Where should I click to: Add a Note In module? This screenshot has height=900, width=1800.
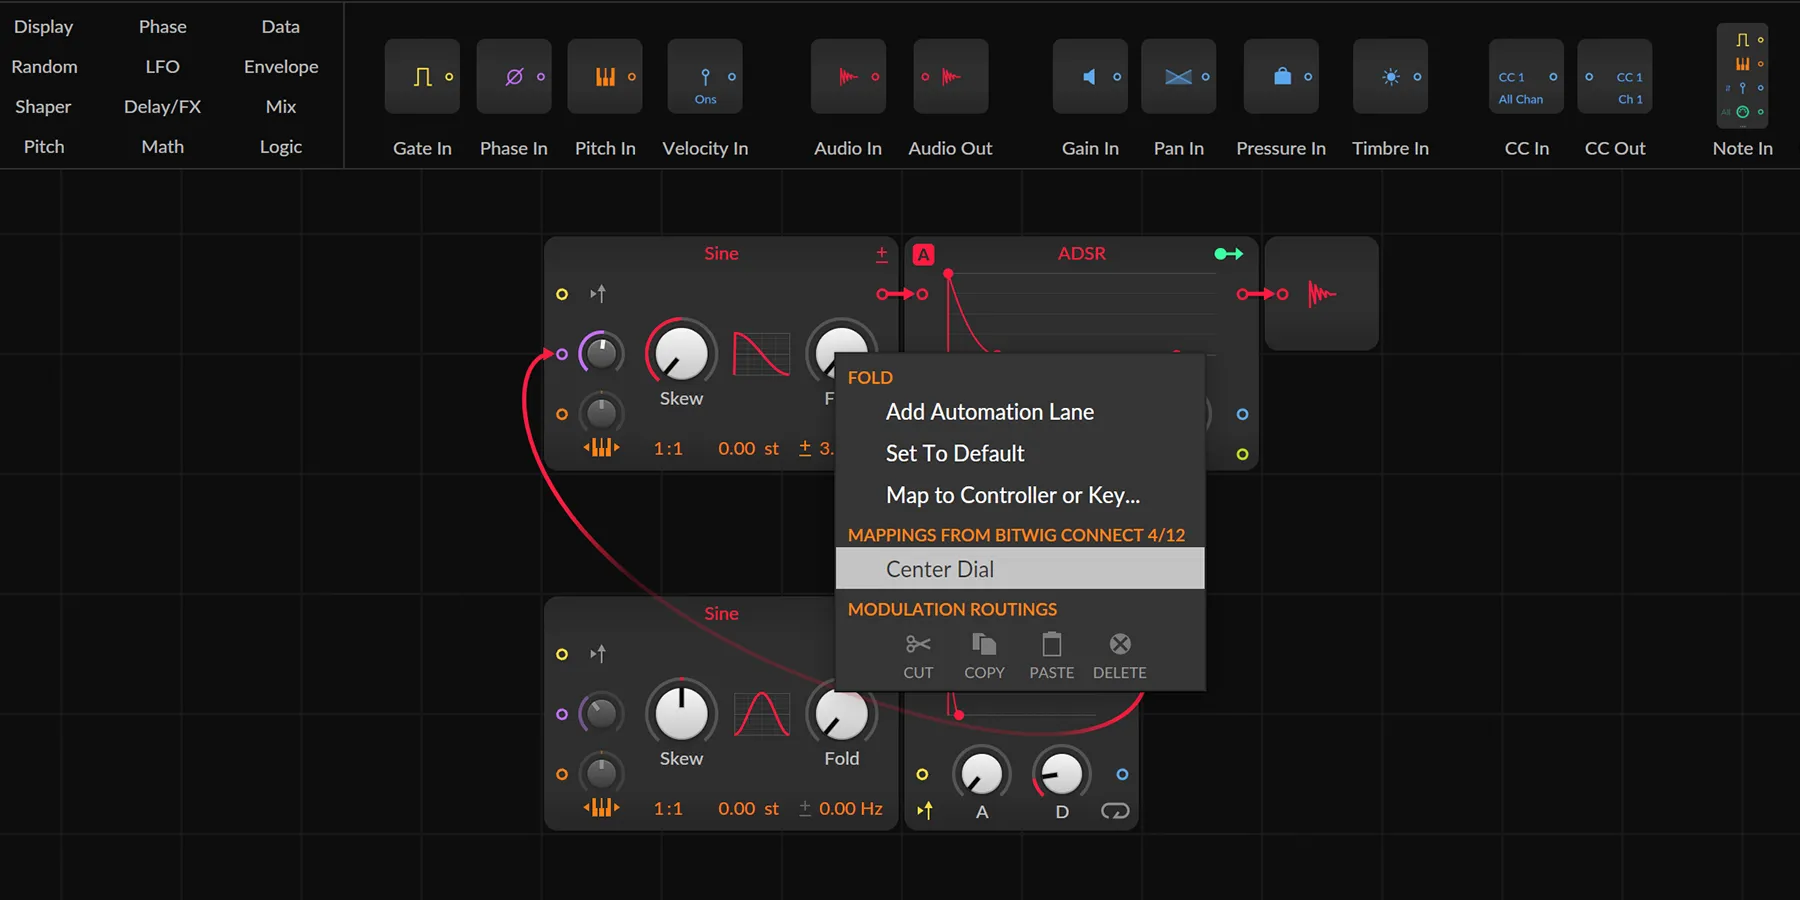coord(1741,76)
